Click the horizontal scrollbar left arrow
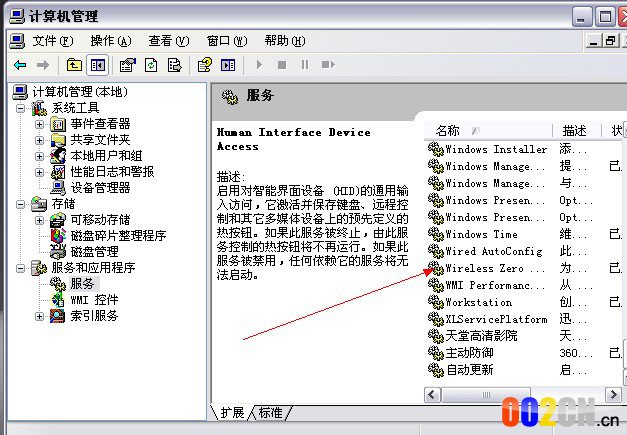Image resolution: width=627 pixels, height=435 pixels. pyautogui.click(x=432, y=395)
